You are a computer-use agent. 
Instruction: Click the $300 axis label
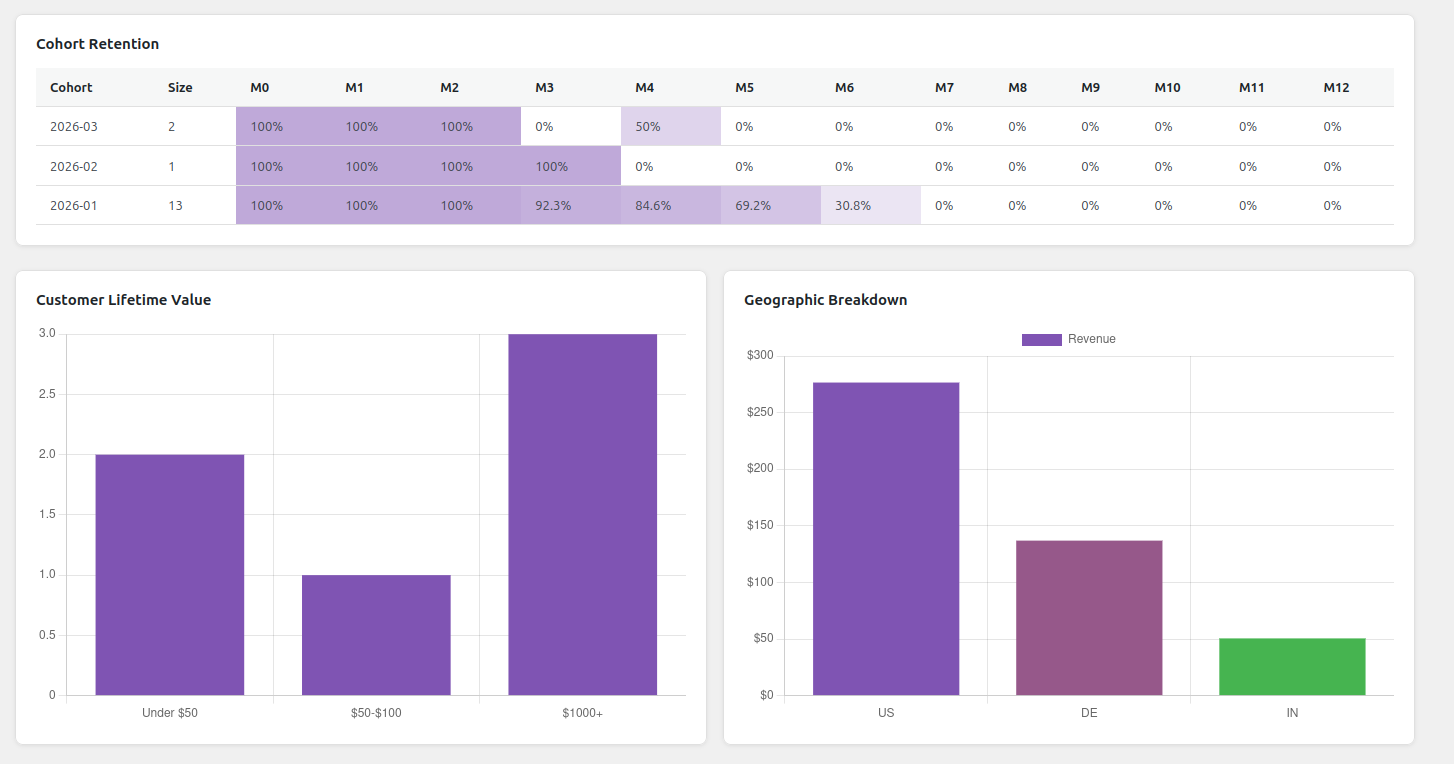pos(760,355)
